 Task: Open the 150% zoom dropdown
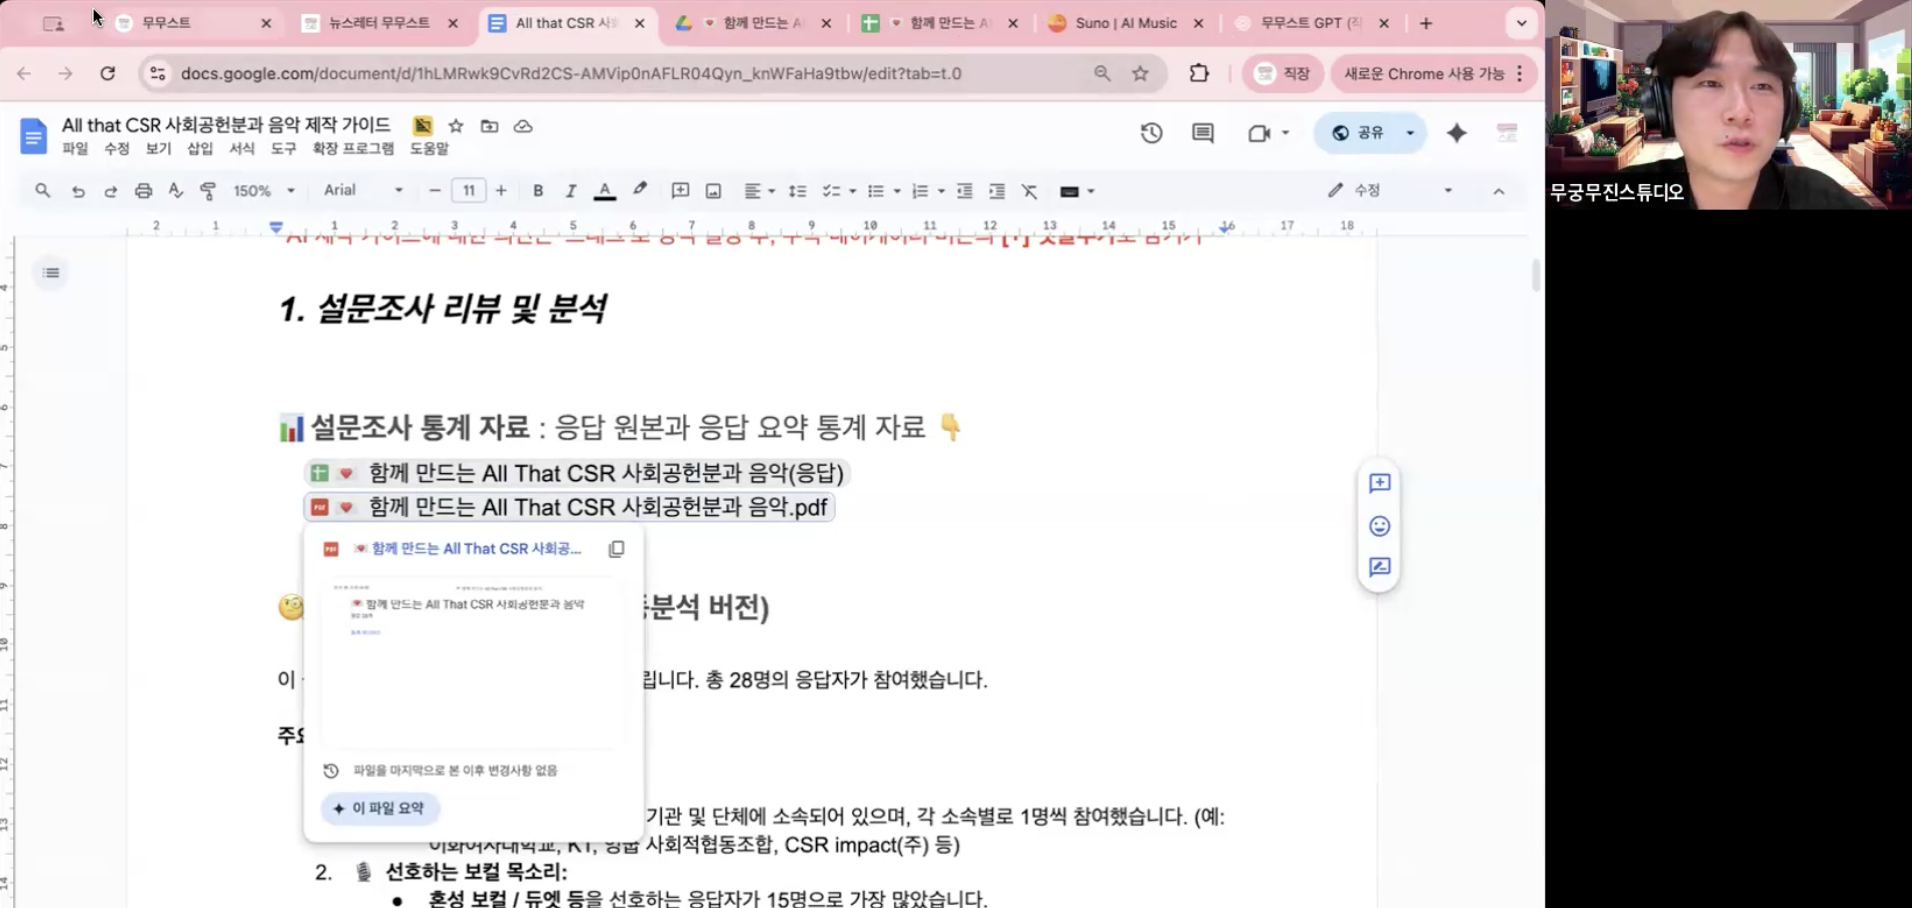click(x=263, y=191)
